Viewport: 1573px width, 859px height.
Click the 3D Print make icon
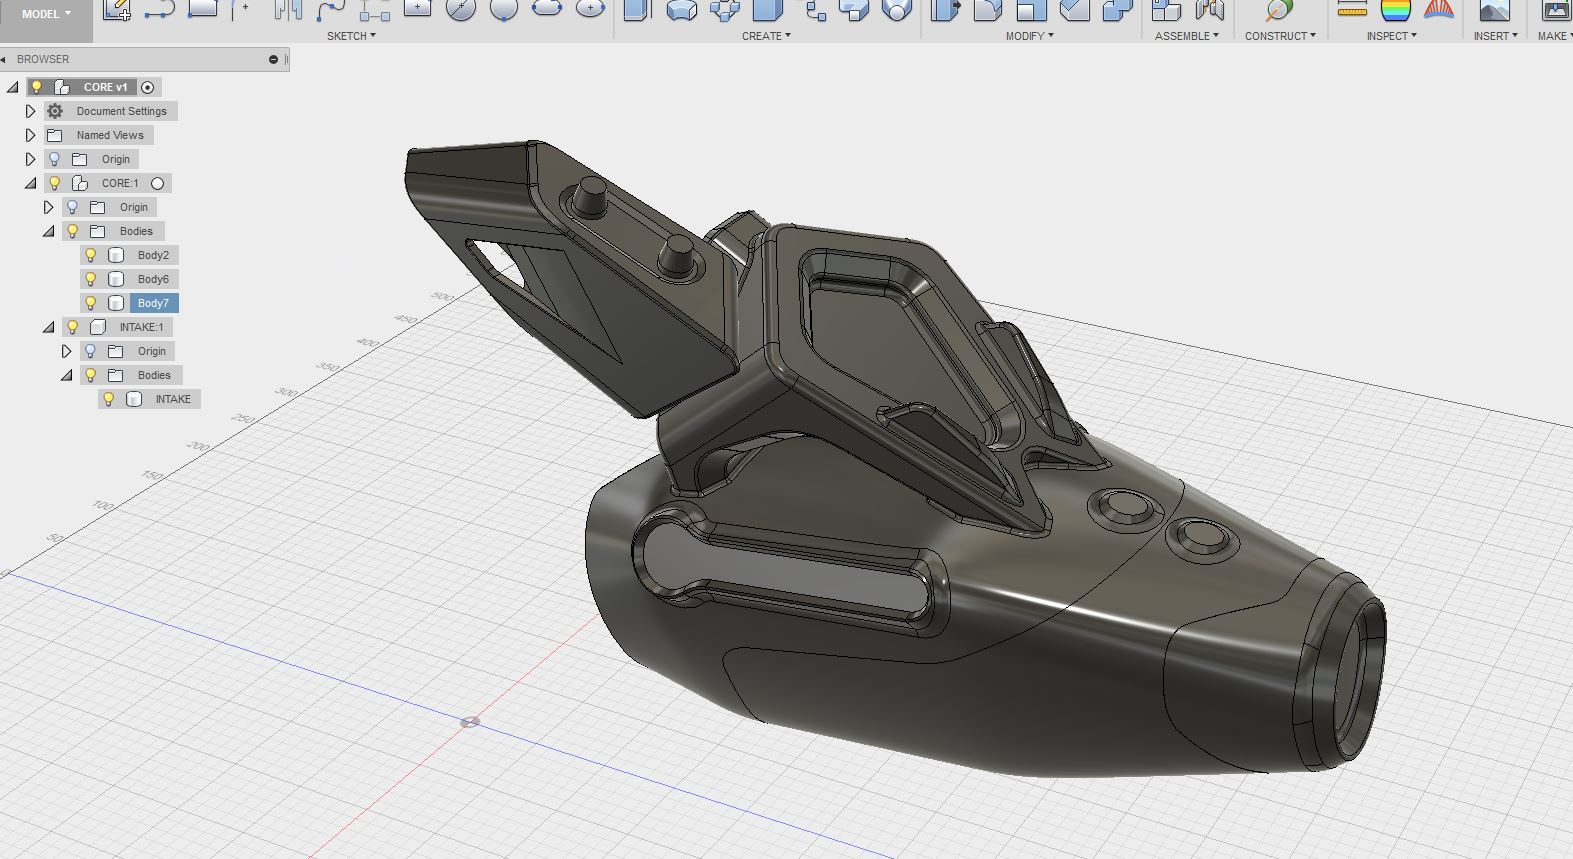pos(1556,10)
